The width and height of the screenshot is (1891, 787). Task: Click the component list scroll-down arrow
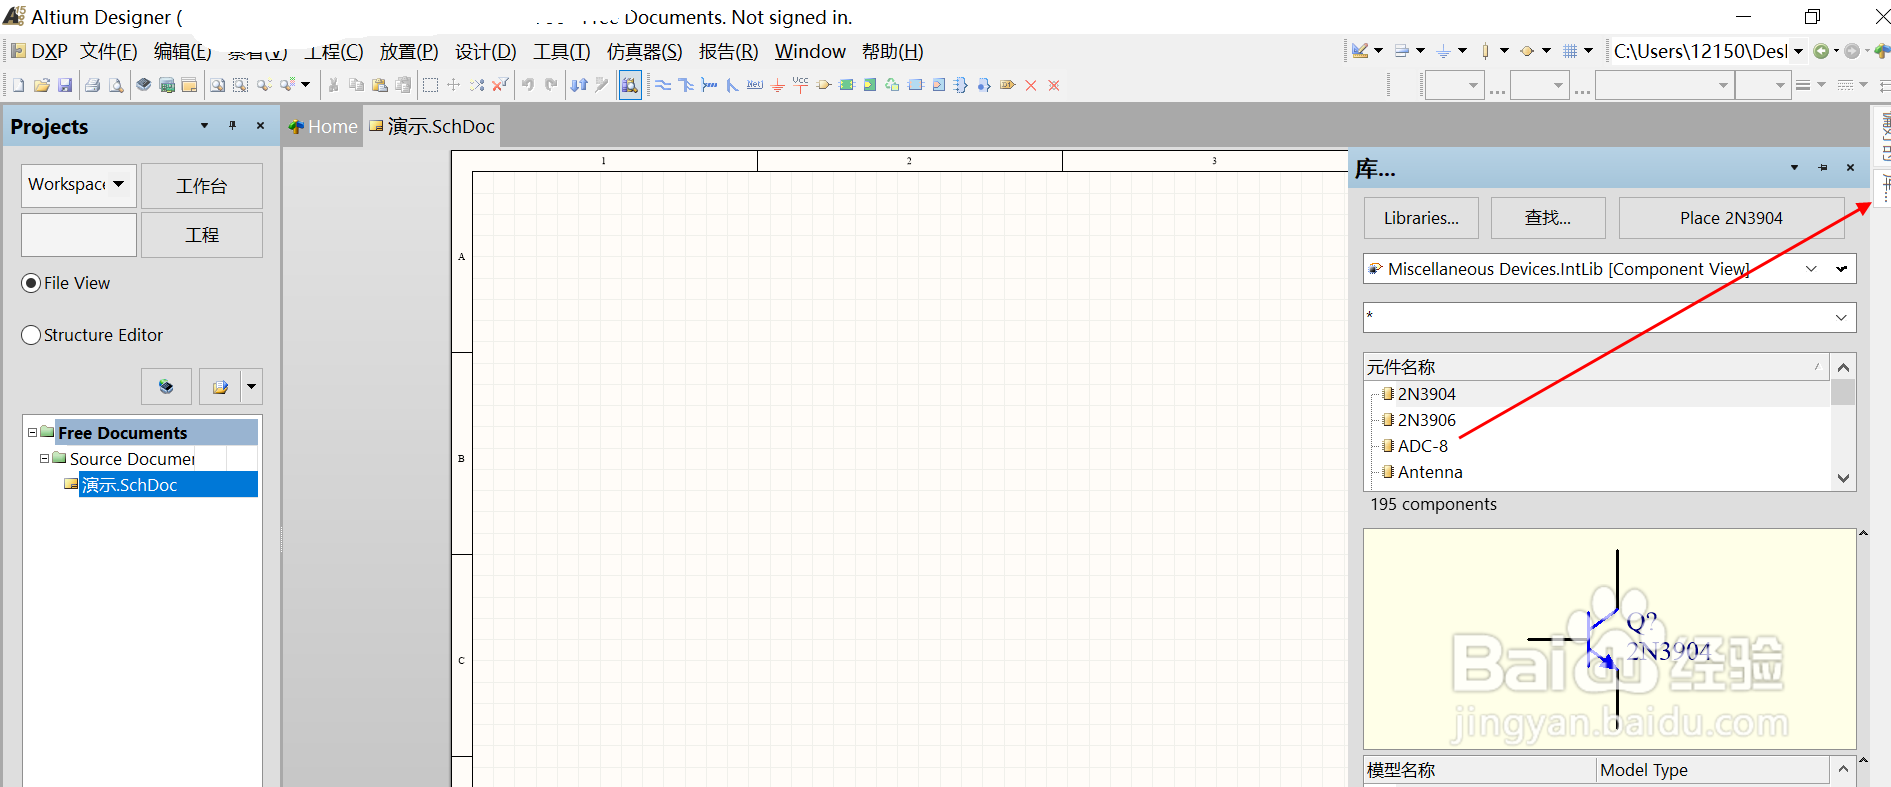(1843, 478)
